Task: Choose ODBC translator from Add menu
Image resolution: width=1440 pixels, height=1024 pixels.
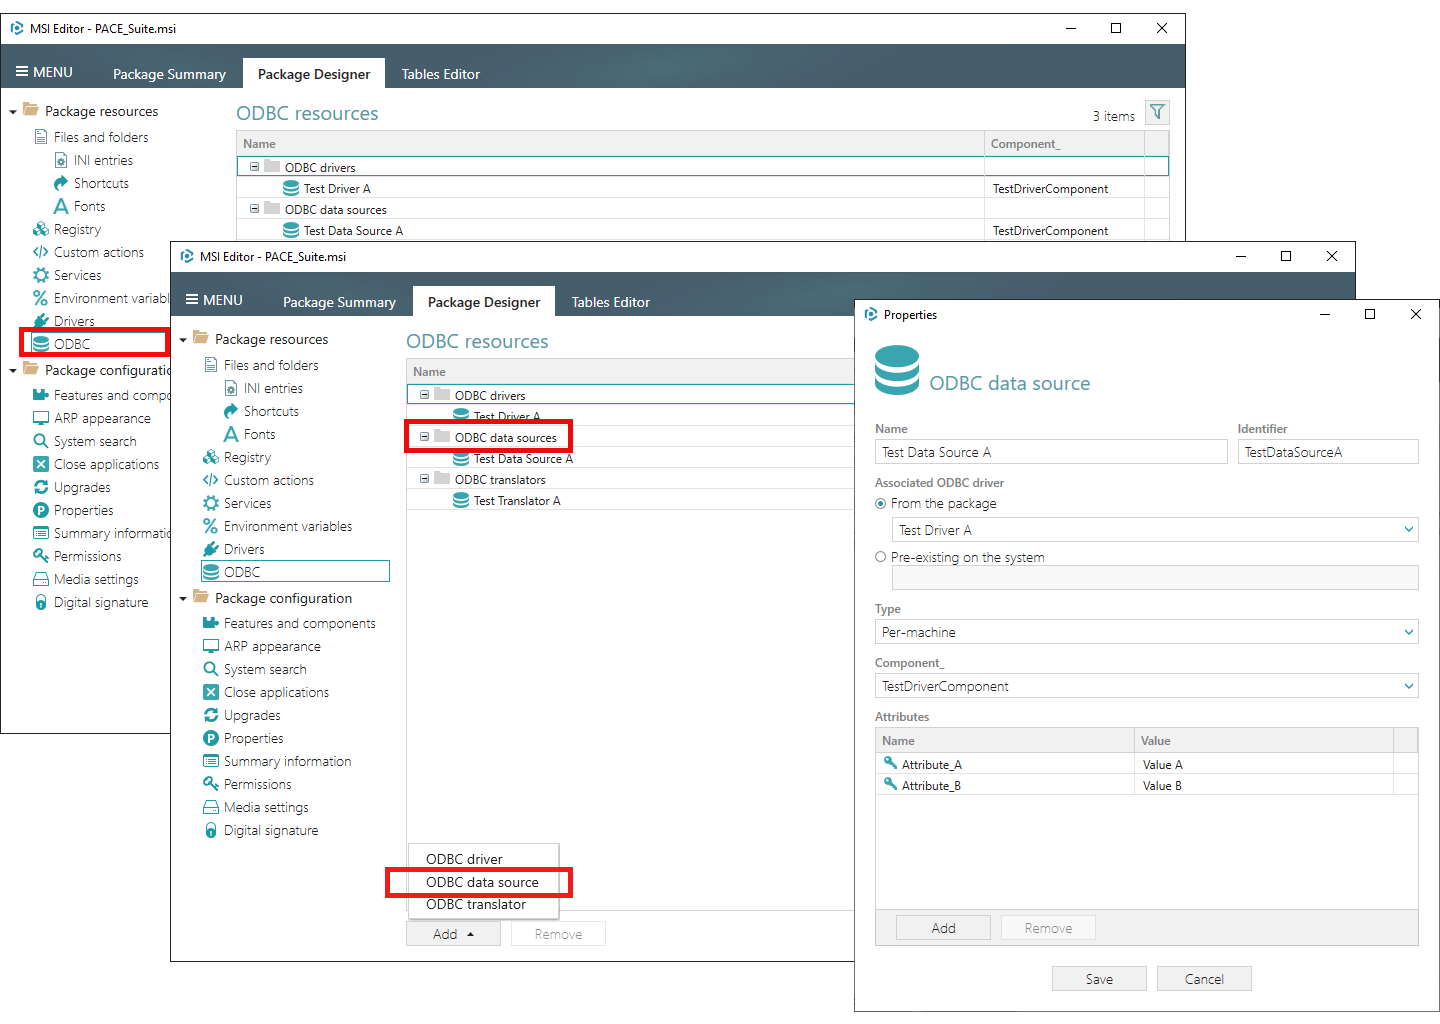Action: (476, 904)
